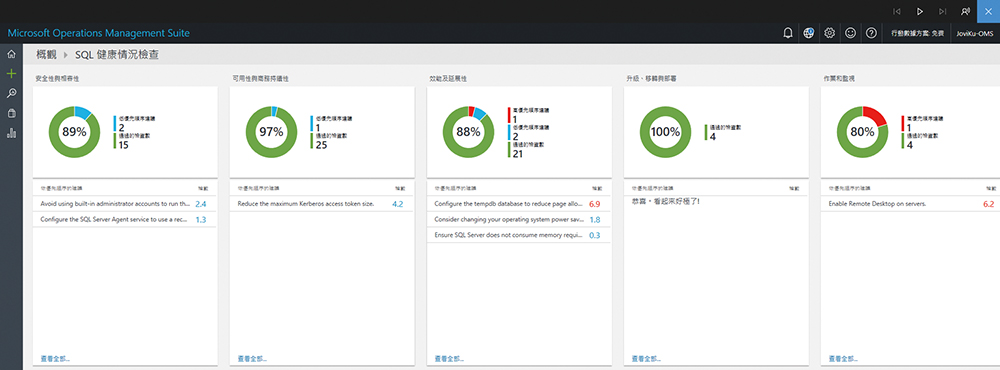Image resolution: width=1000 pixels, height=370 pixels.
Task: Click the globe icon with notification badge
Action: [809, 33]
